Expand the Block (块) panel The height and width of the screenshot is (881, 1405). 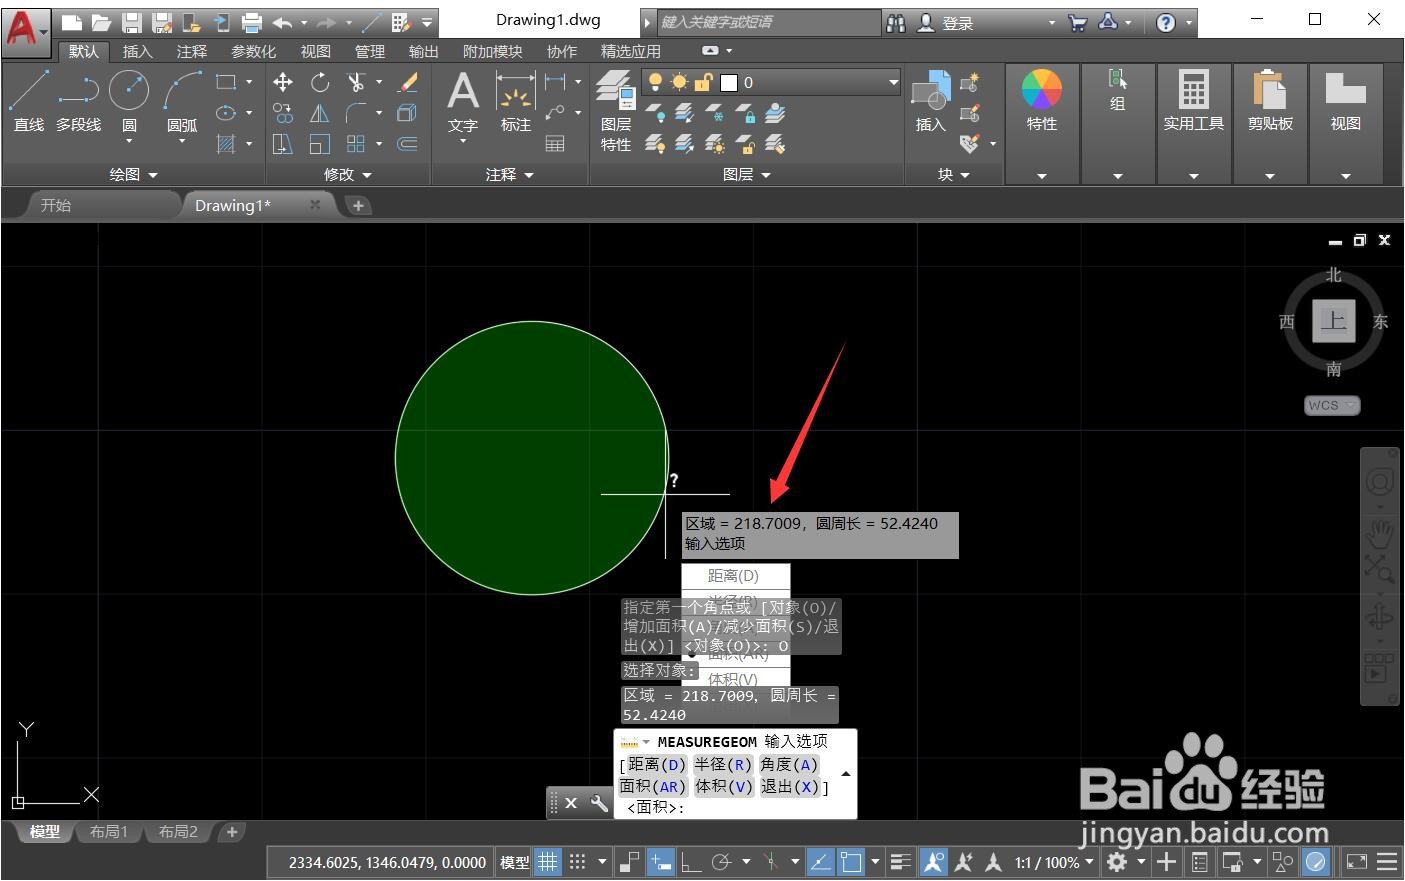pos(954,174)
